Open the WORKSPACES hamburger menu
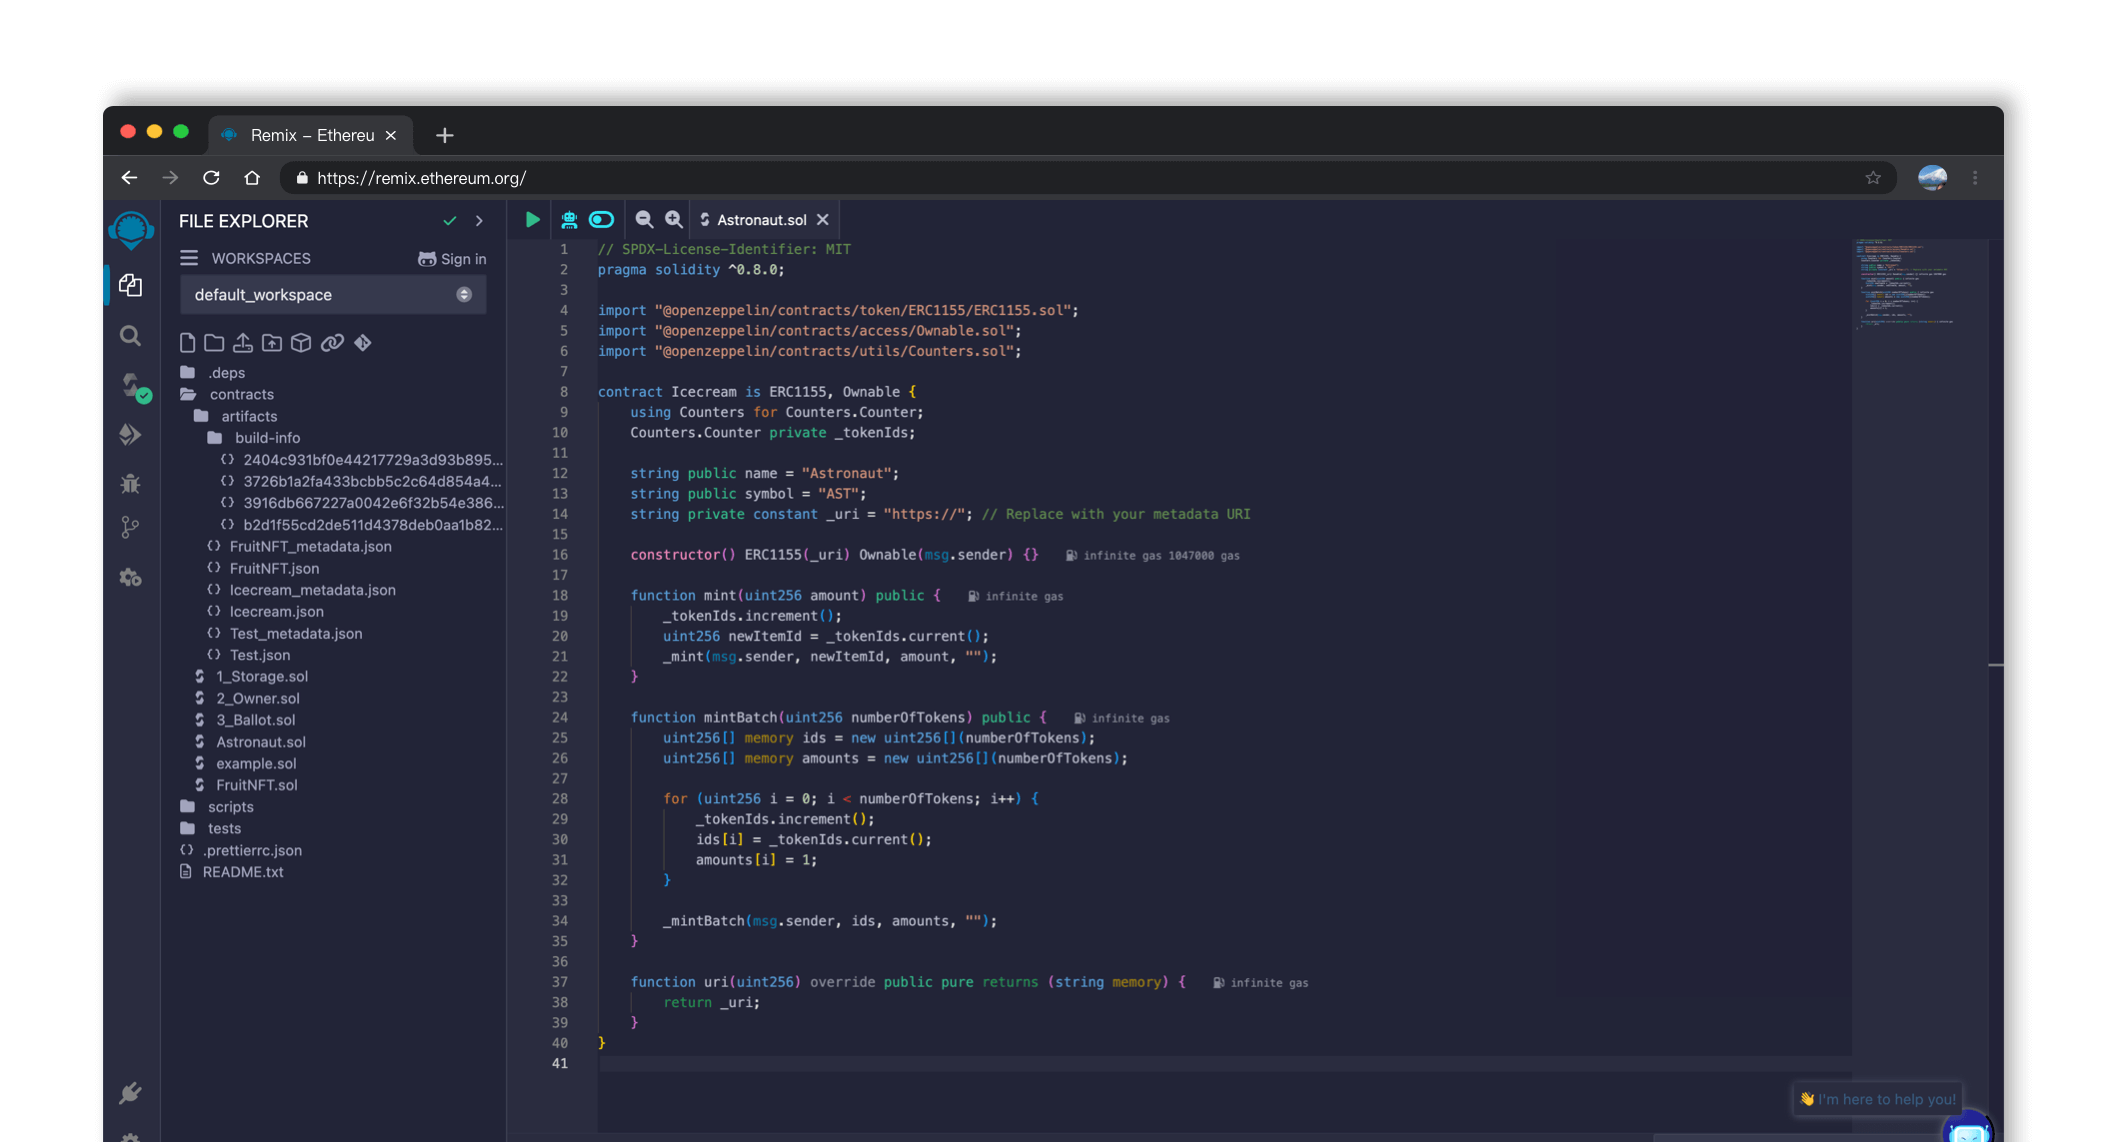This screenshot has height=1142, width=2108. click(x=189, y=257)
